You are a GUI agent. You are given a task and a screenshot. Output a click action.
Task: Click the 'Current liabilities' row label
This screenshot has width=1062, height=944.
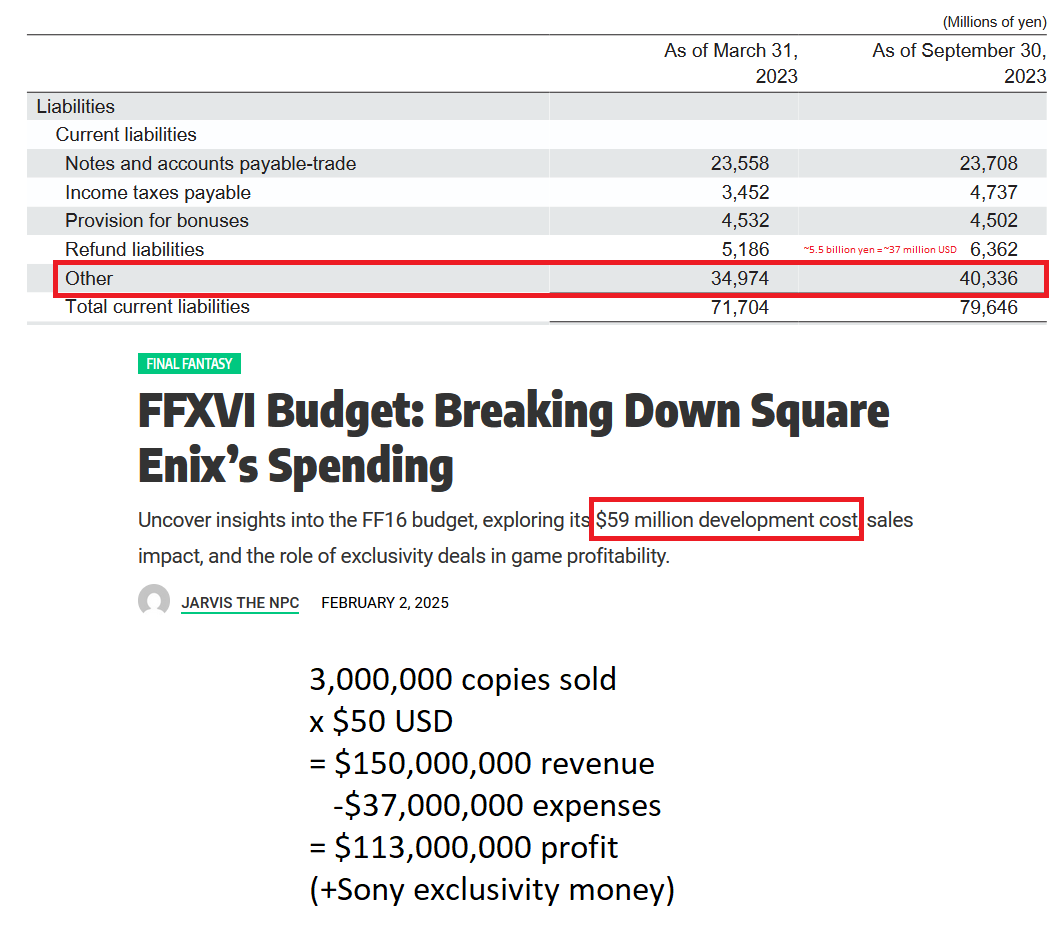pyautogui.click(x=126, y=135)
